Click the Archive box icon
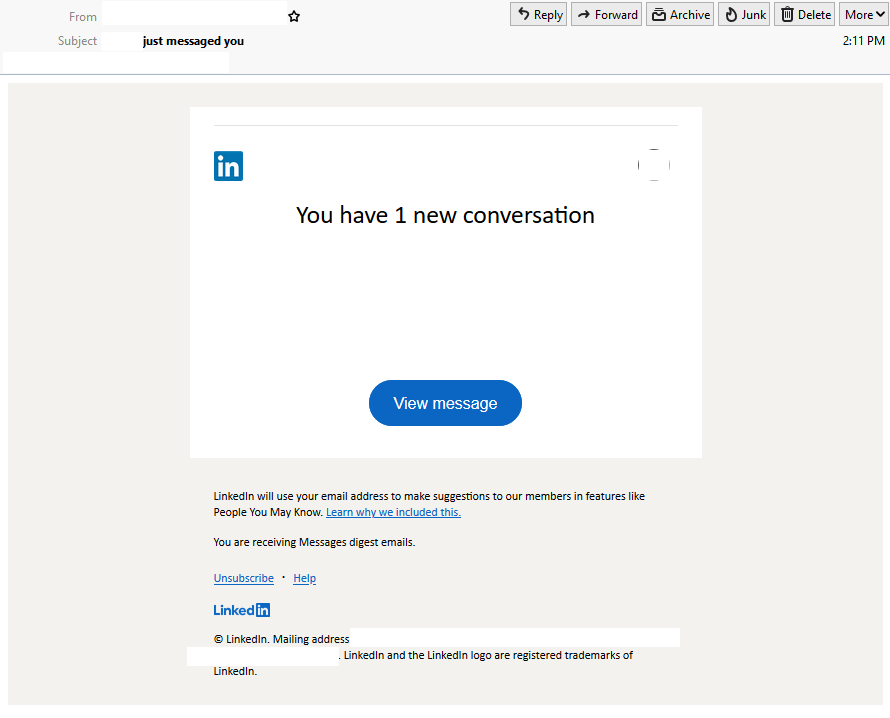The image size is (890, 718). (661, 14)
